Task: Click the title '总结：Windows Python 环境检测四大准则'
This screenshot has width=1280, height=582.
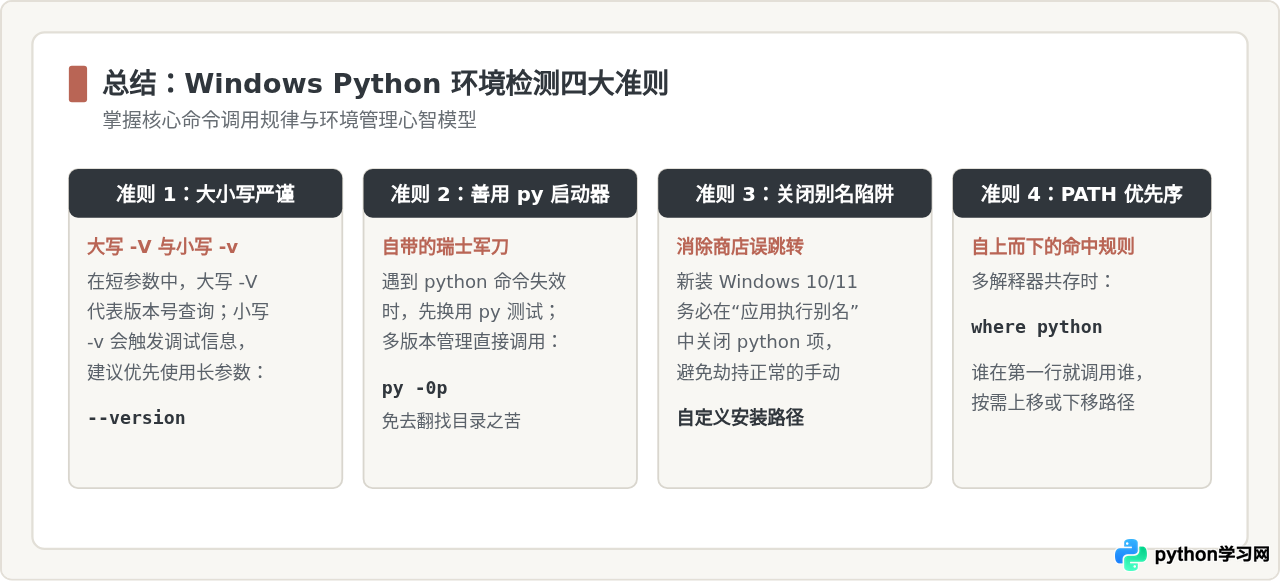Action: coord(385,83)
